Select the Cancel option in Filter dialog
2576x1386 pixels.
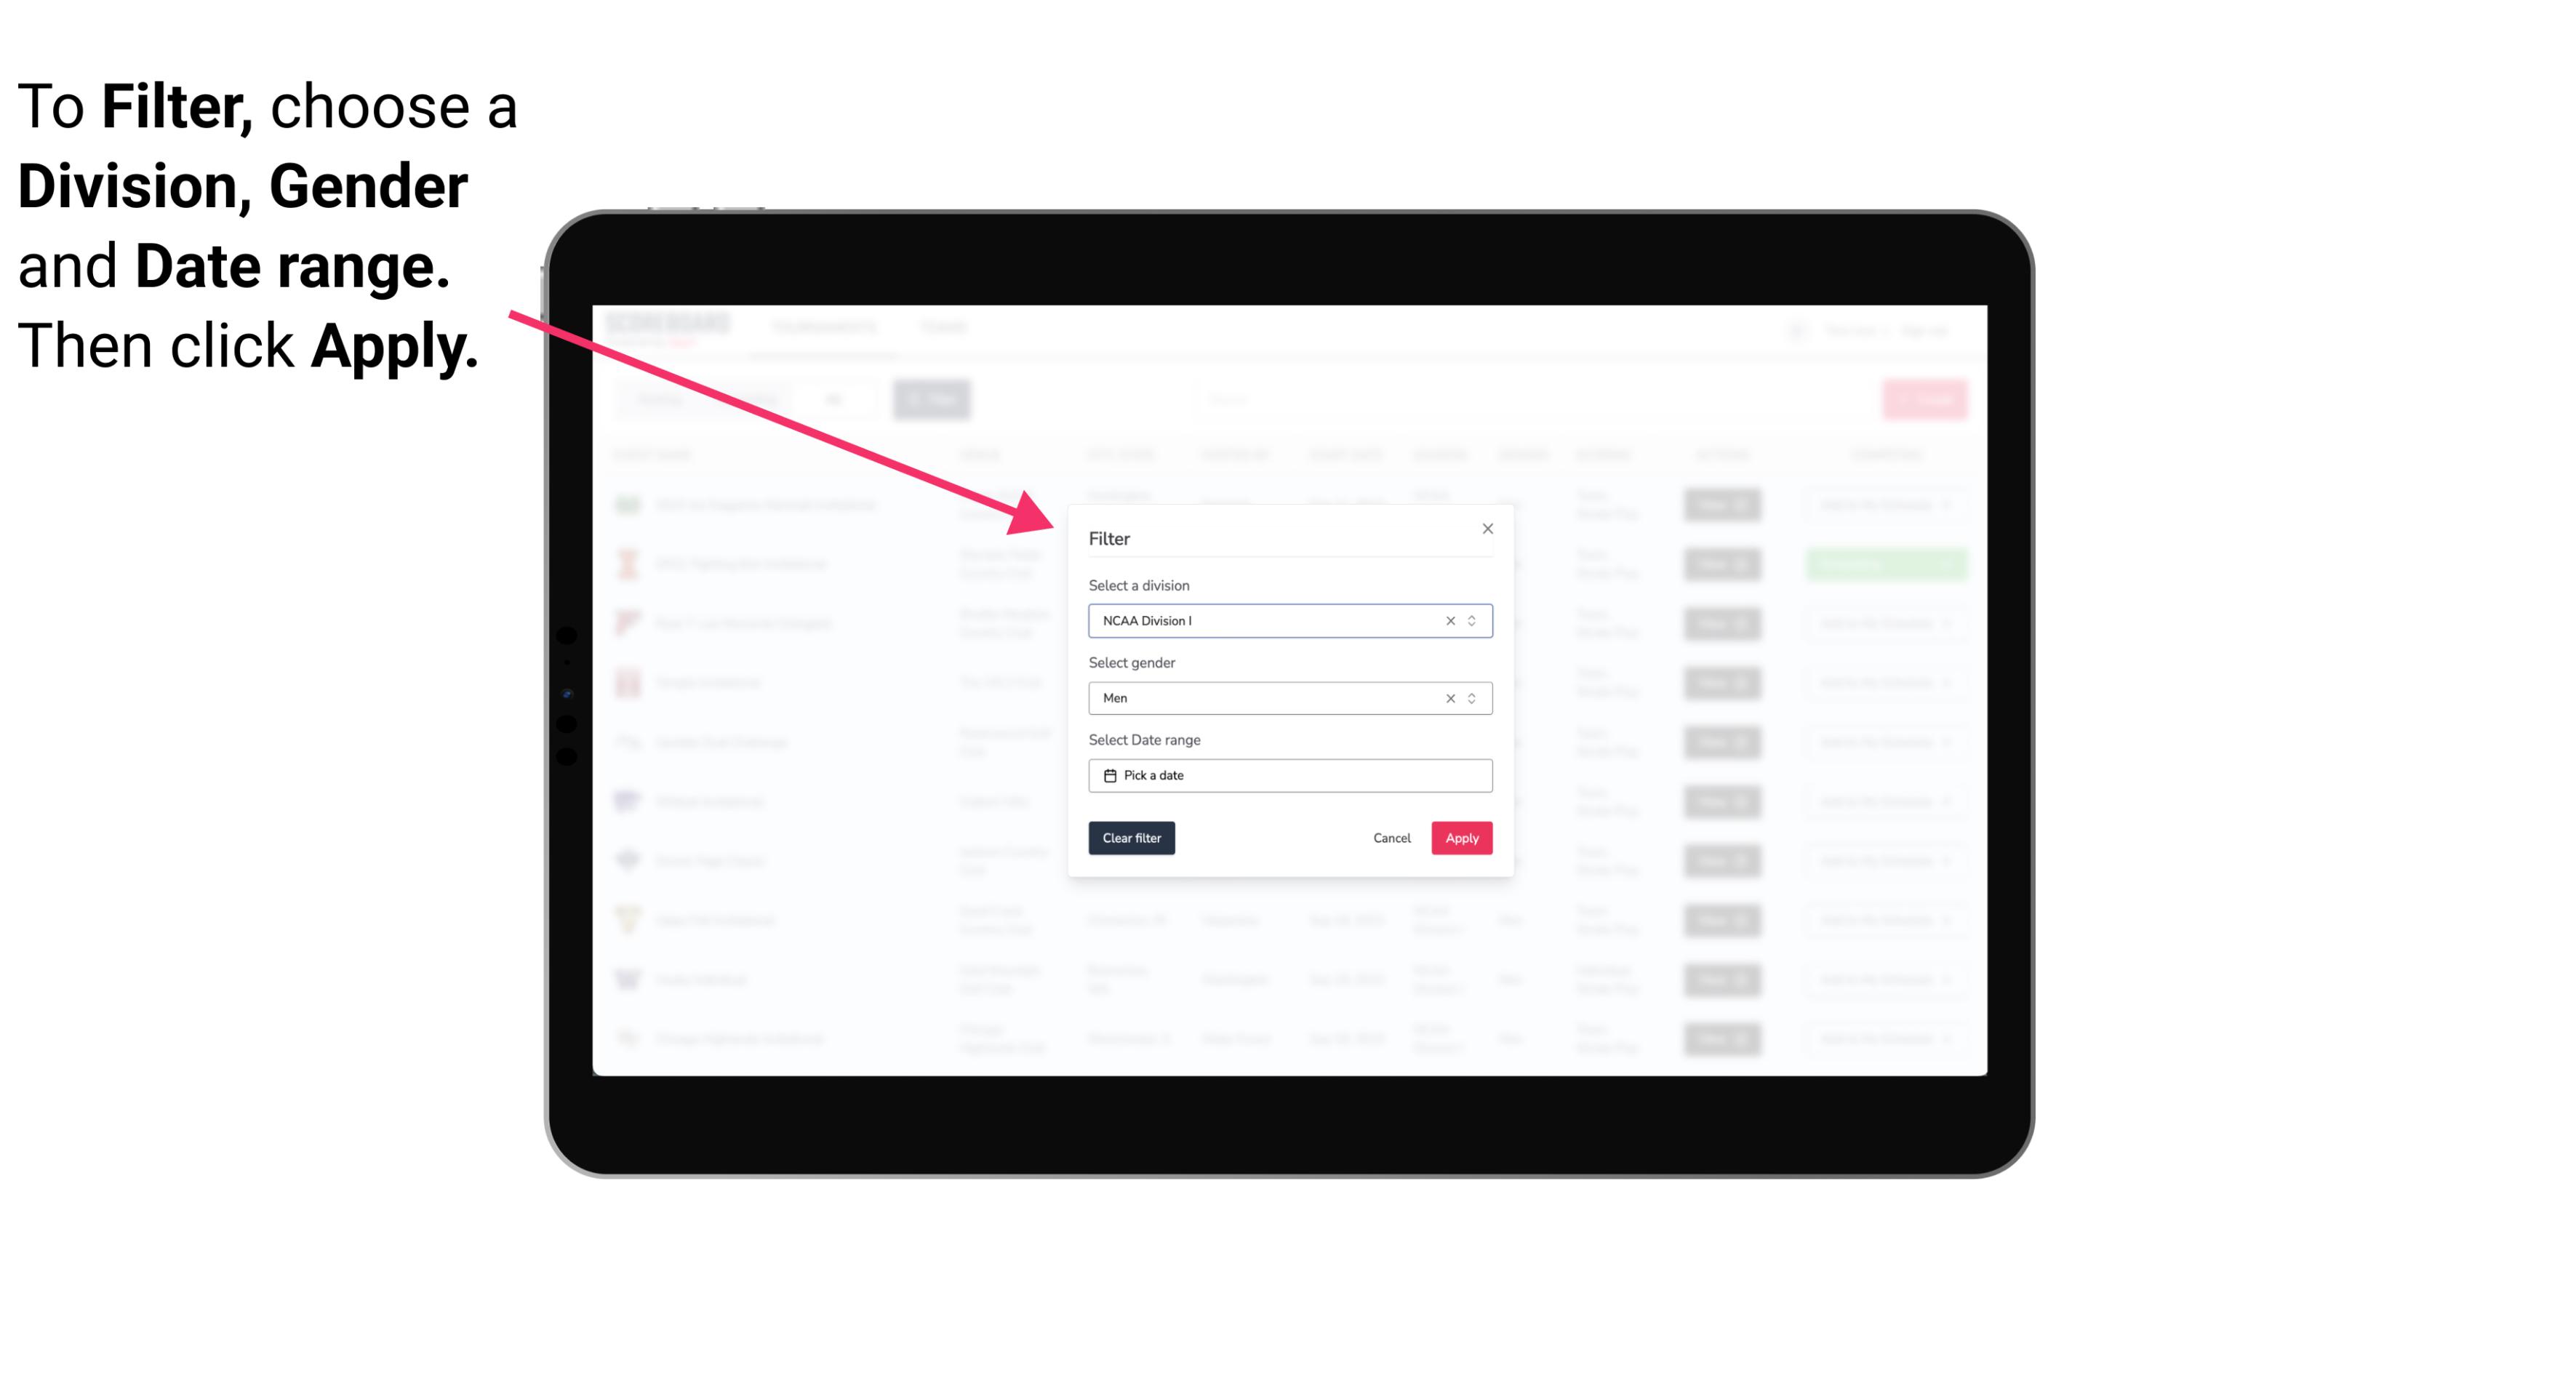click(1393, 838)
